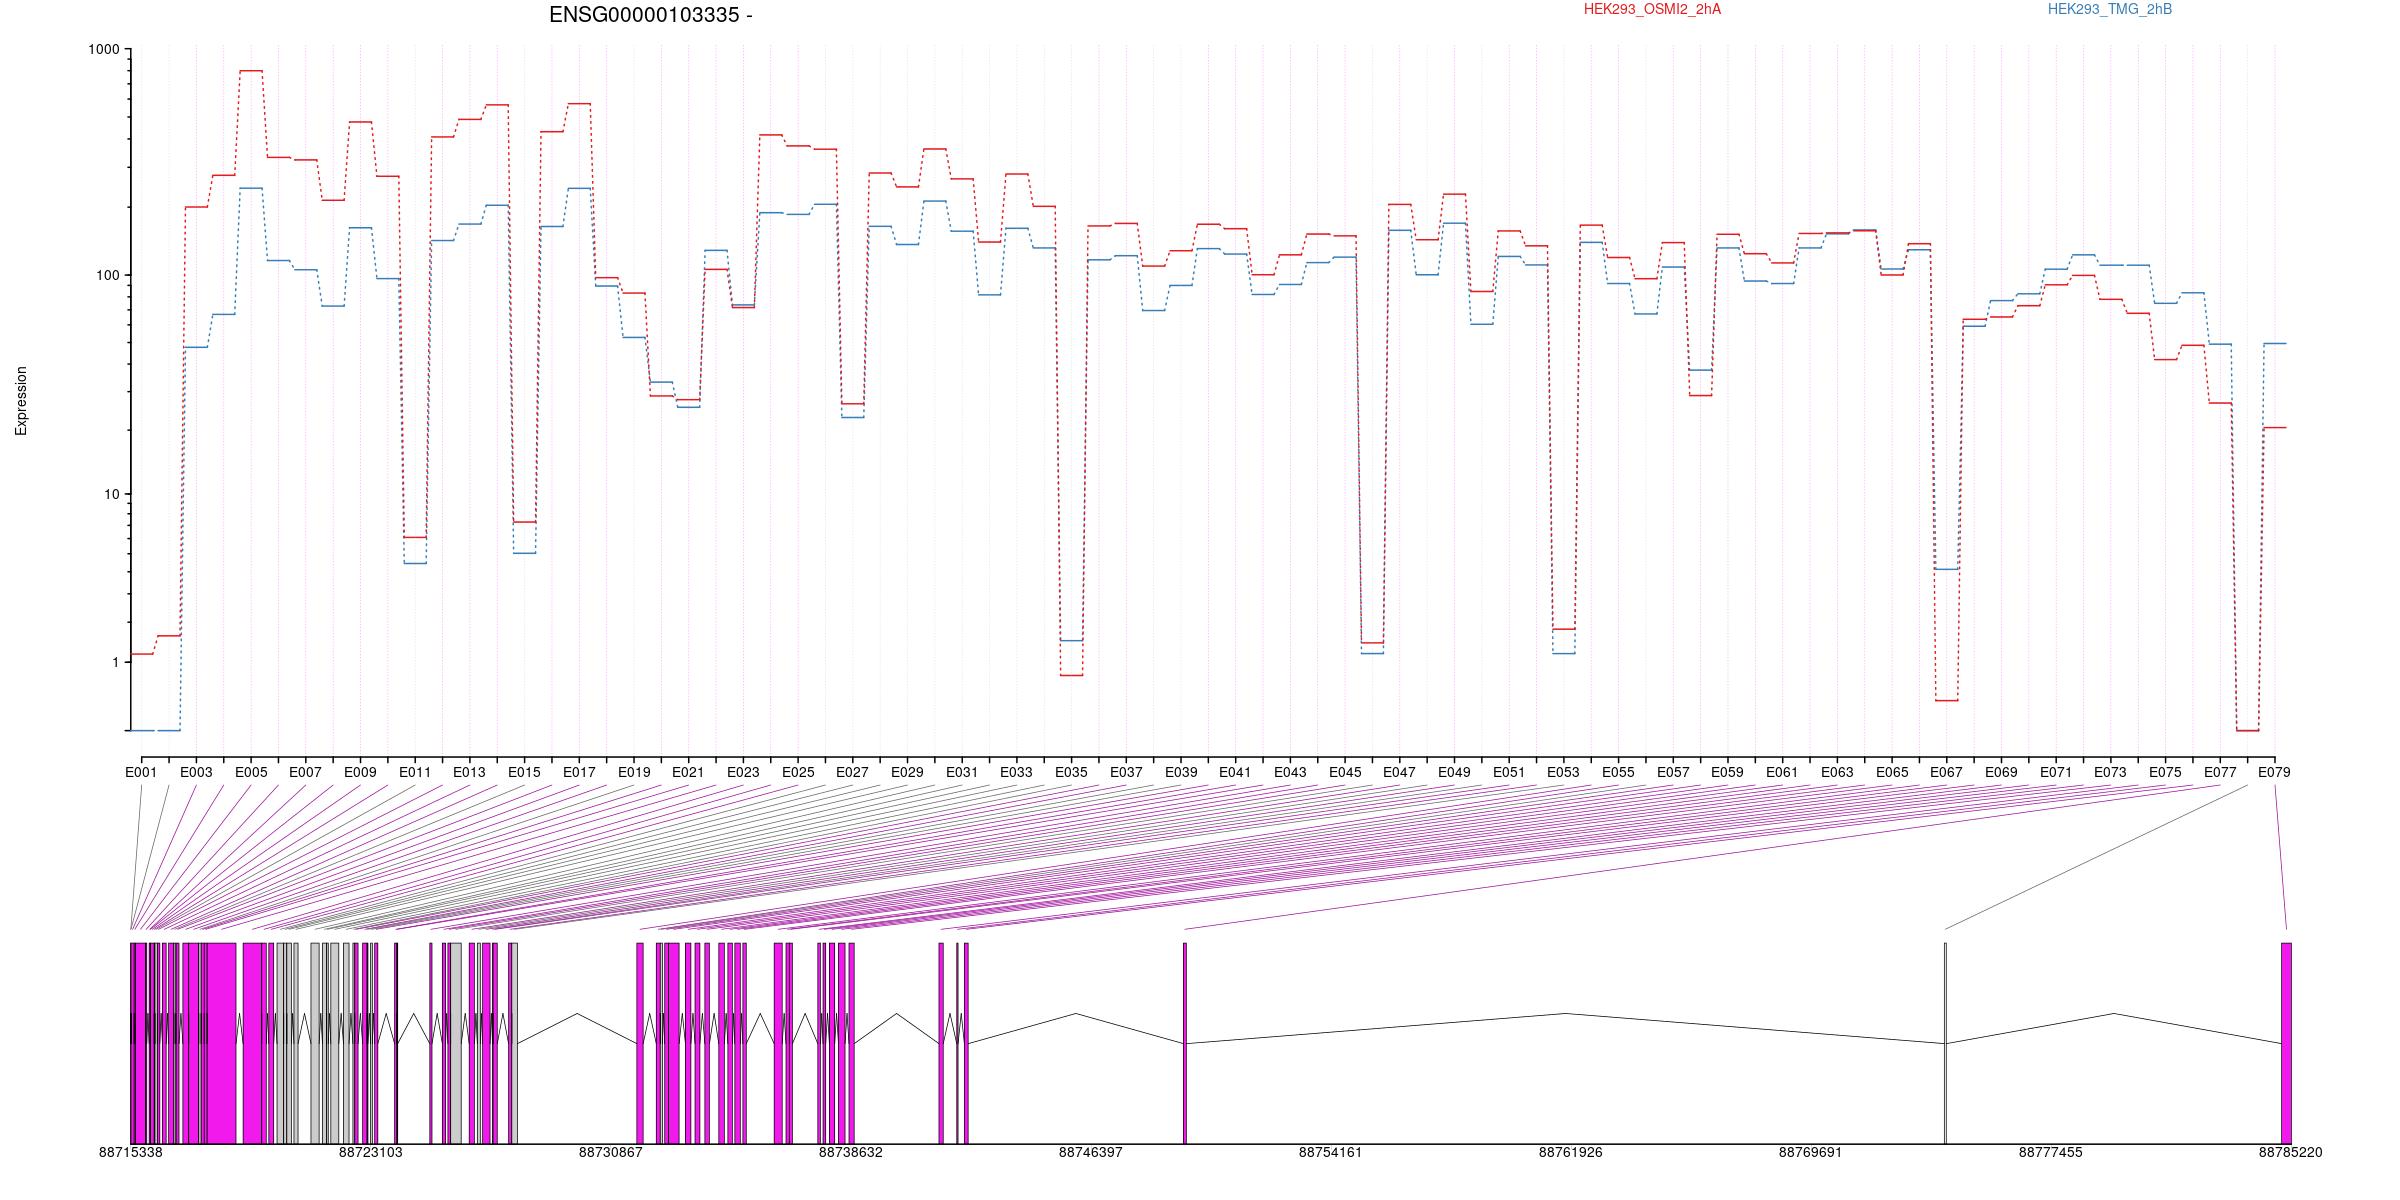Image resolution: width=2400 pixels, height=1200 pixels.
Task: Select the HEK293_OSMI2_2hA legend label
Action: [x=1652, y=9]
